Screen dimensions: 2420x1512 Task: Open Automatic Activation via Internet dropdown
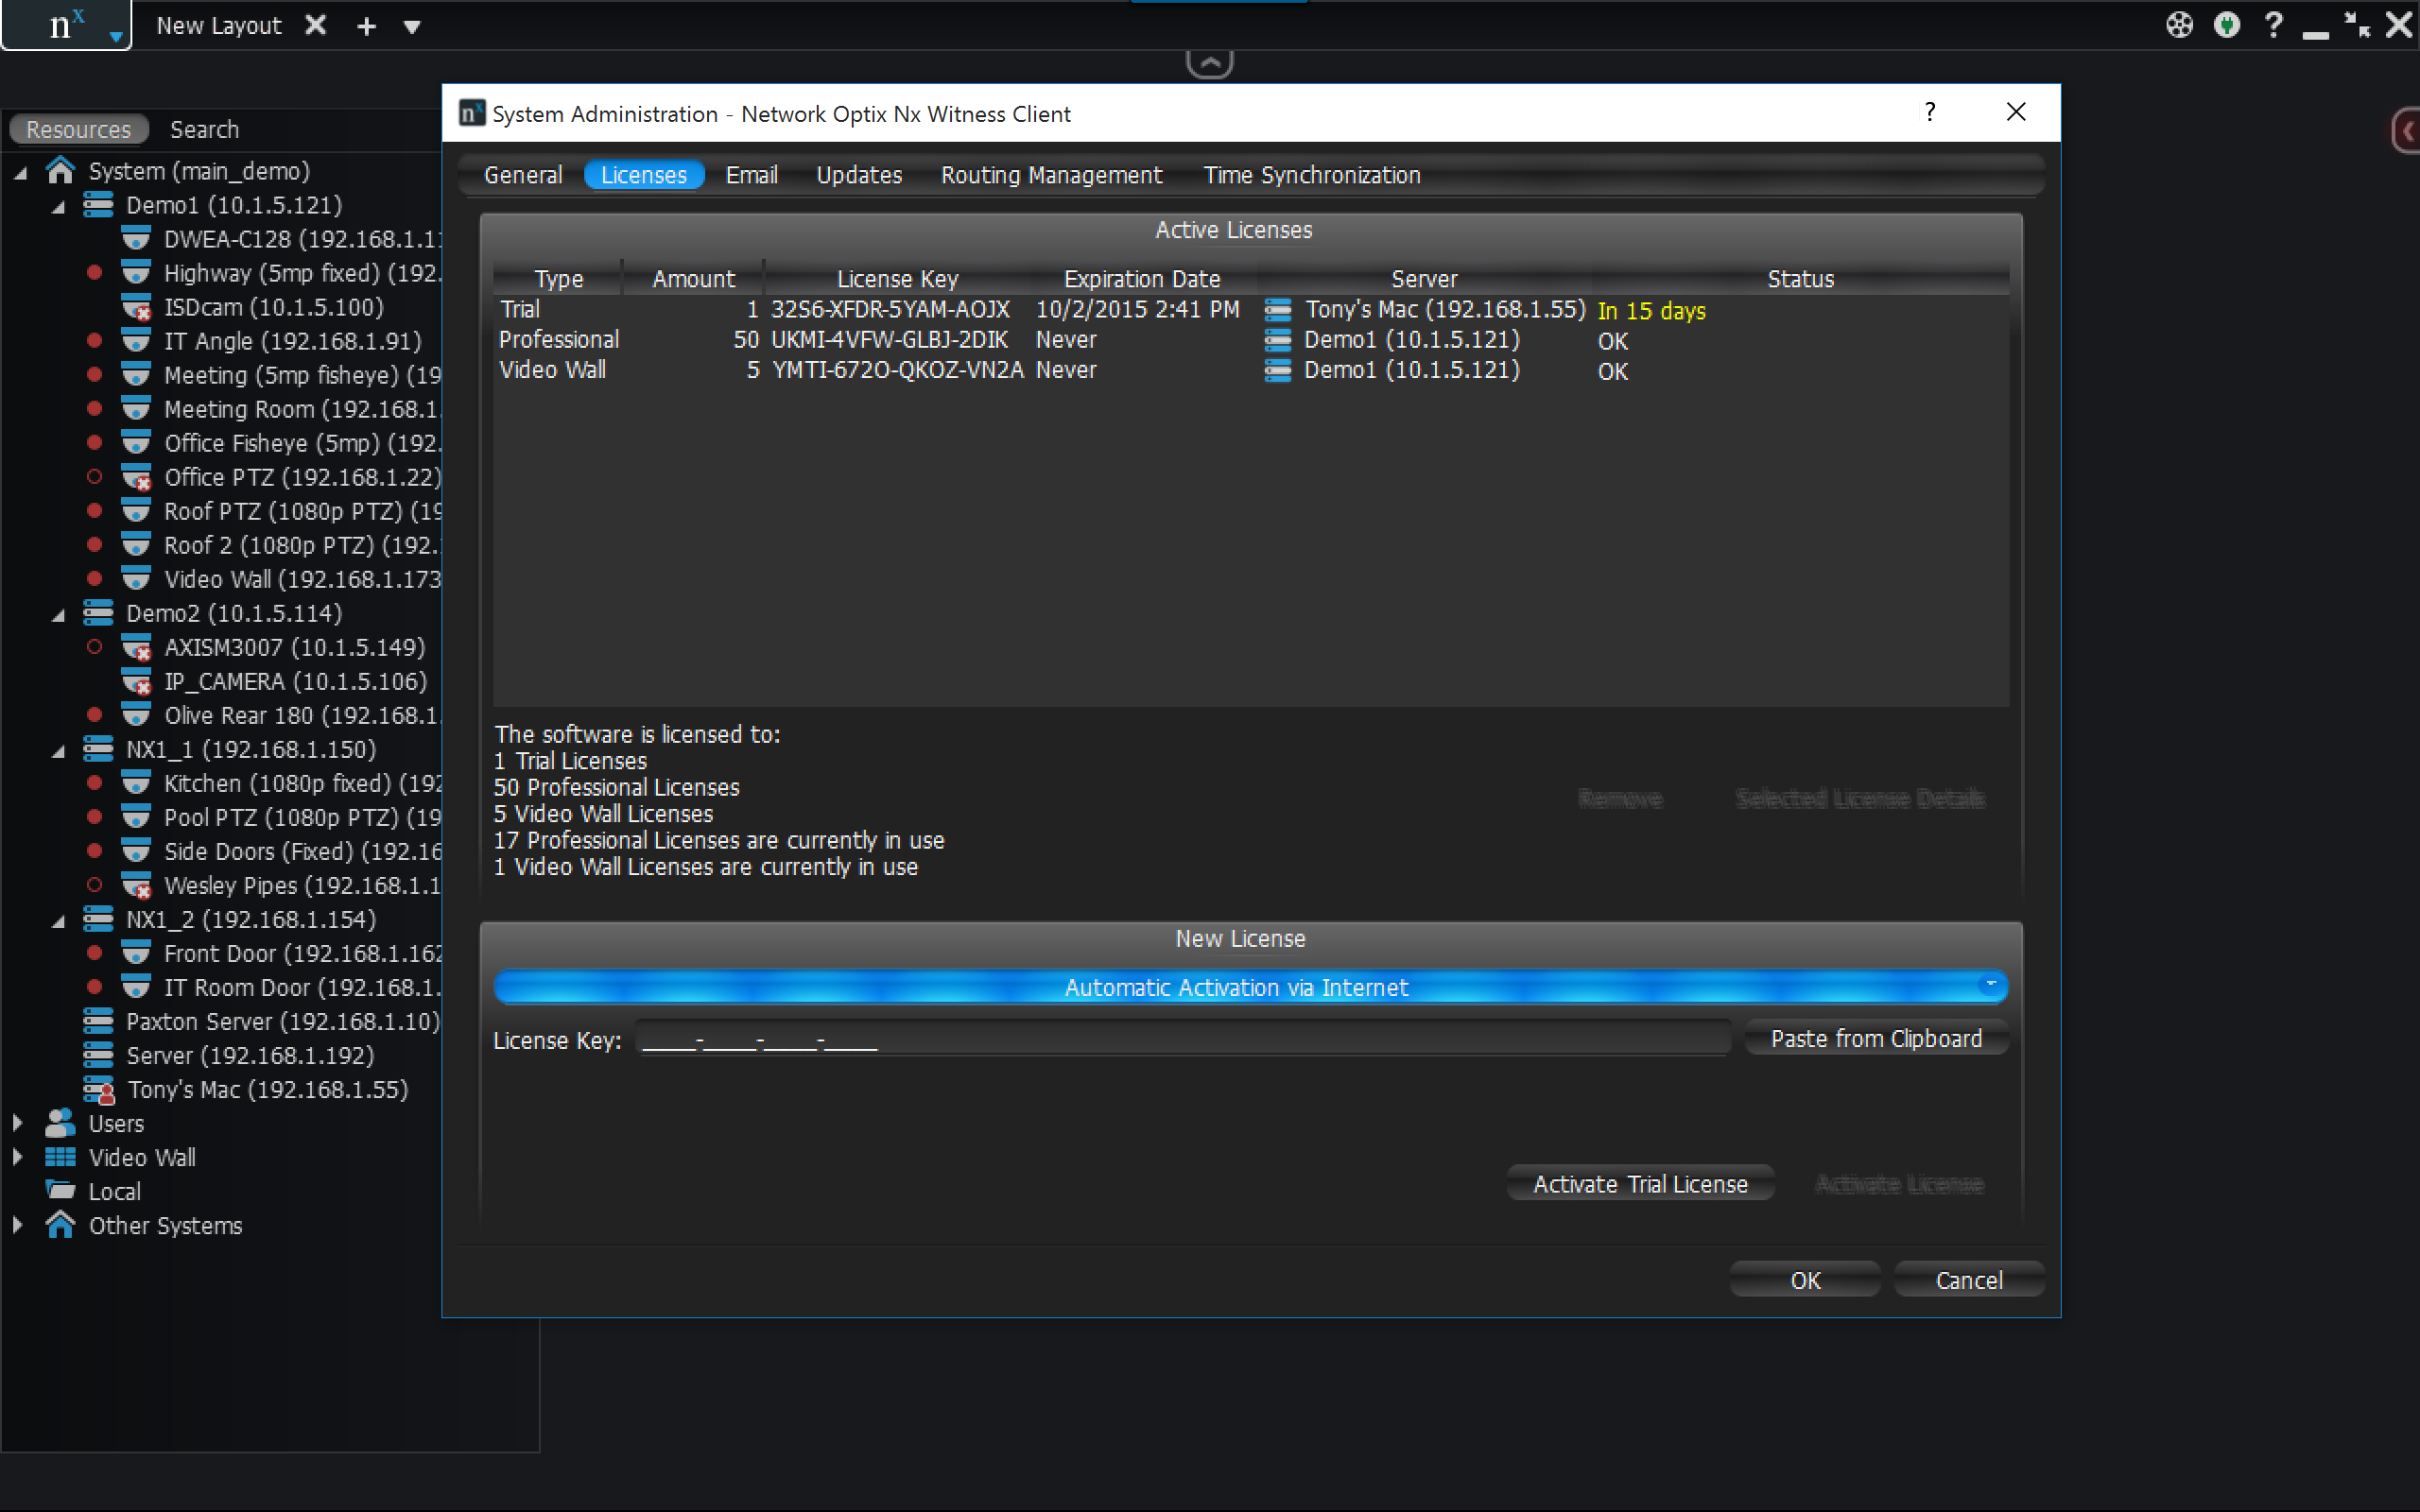[1250, 987]
